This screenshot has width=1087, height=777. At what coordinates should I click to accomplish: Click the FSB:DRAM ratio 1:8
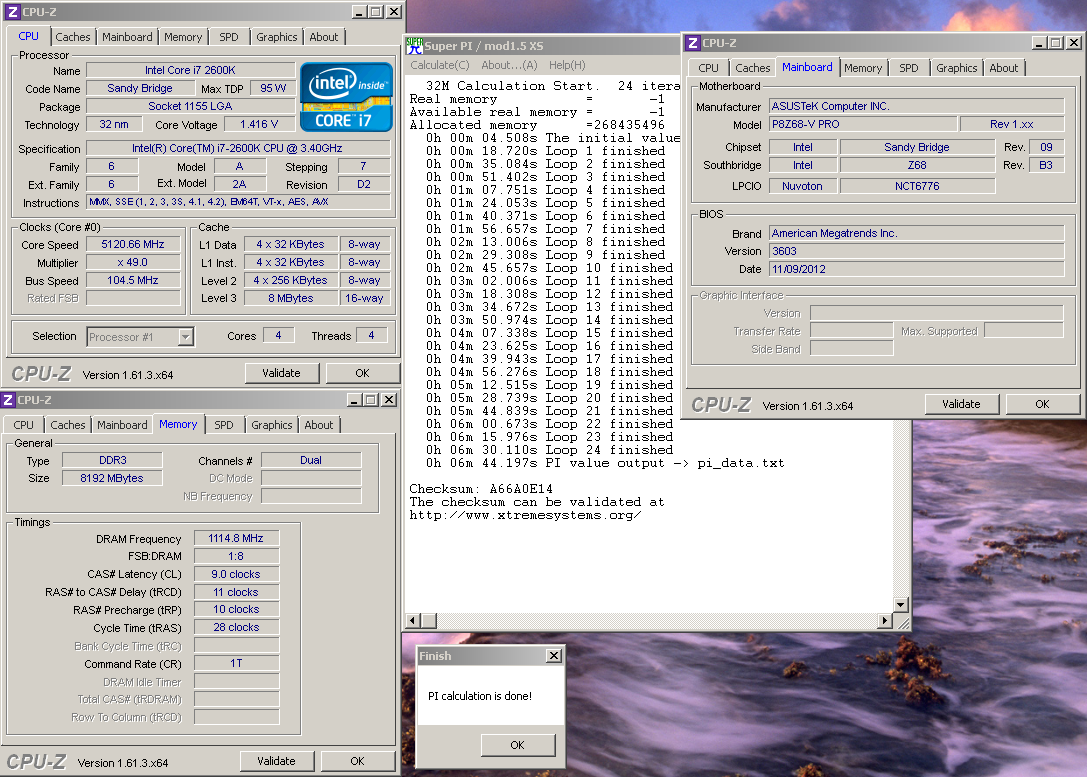coord(236,557)
